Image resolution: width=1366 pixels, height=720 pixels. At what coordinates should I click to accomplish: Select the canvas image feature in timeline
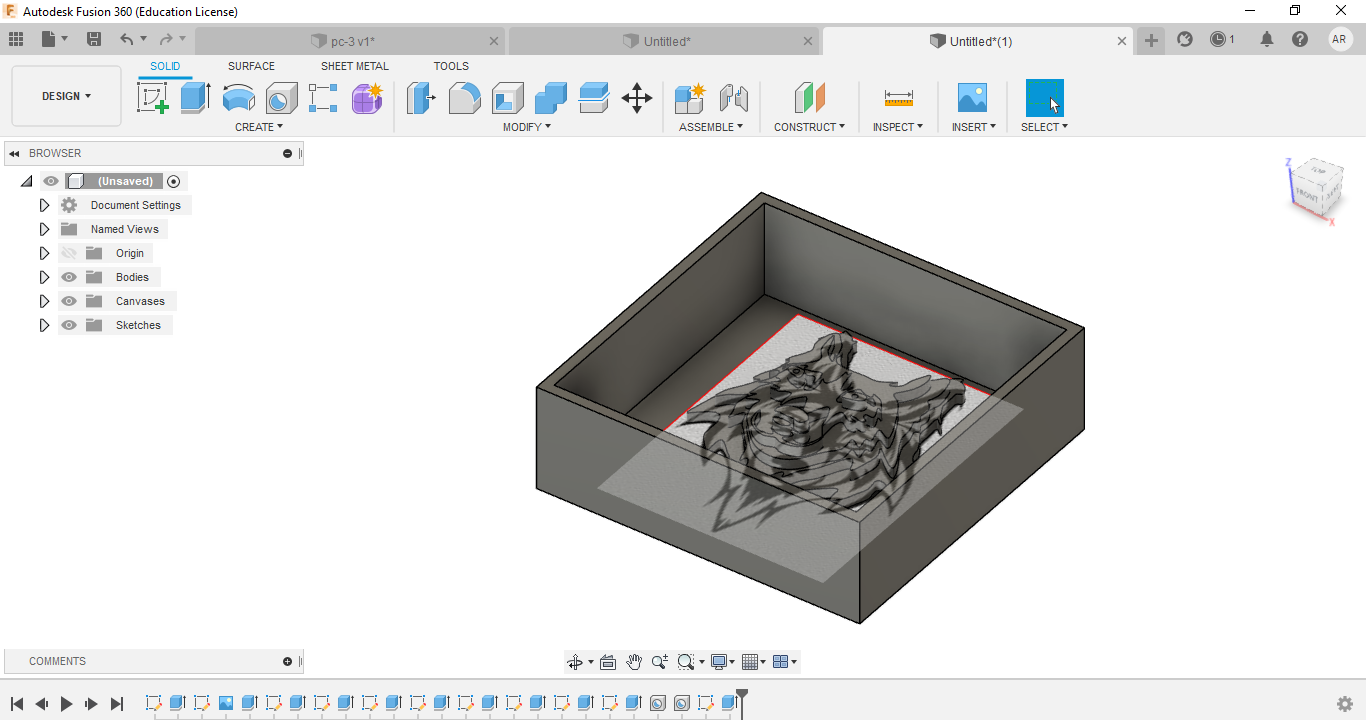coord(226,703)
